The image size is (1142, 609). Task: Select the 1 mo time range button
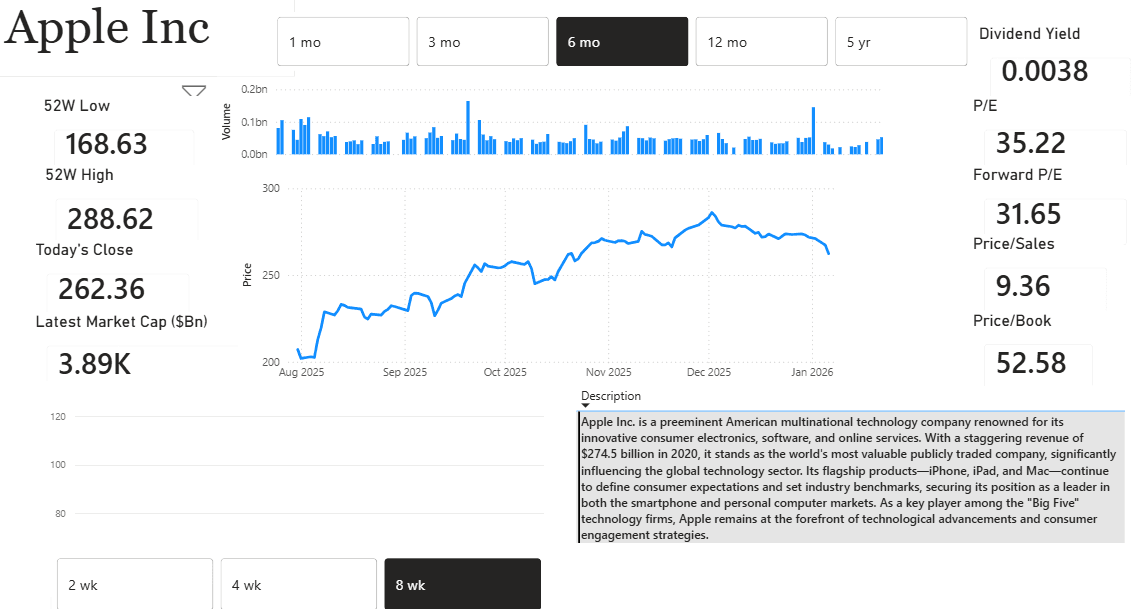343,41
